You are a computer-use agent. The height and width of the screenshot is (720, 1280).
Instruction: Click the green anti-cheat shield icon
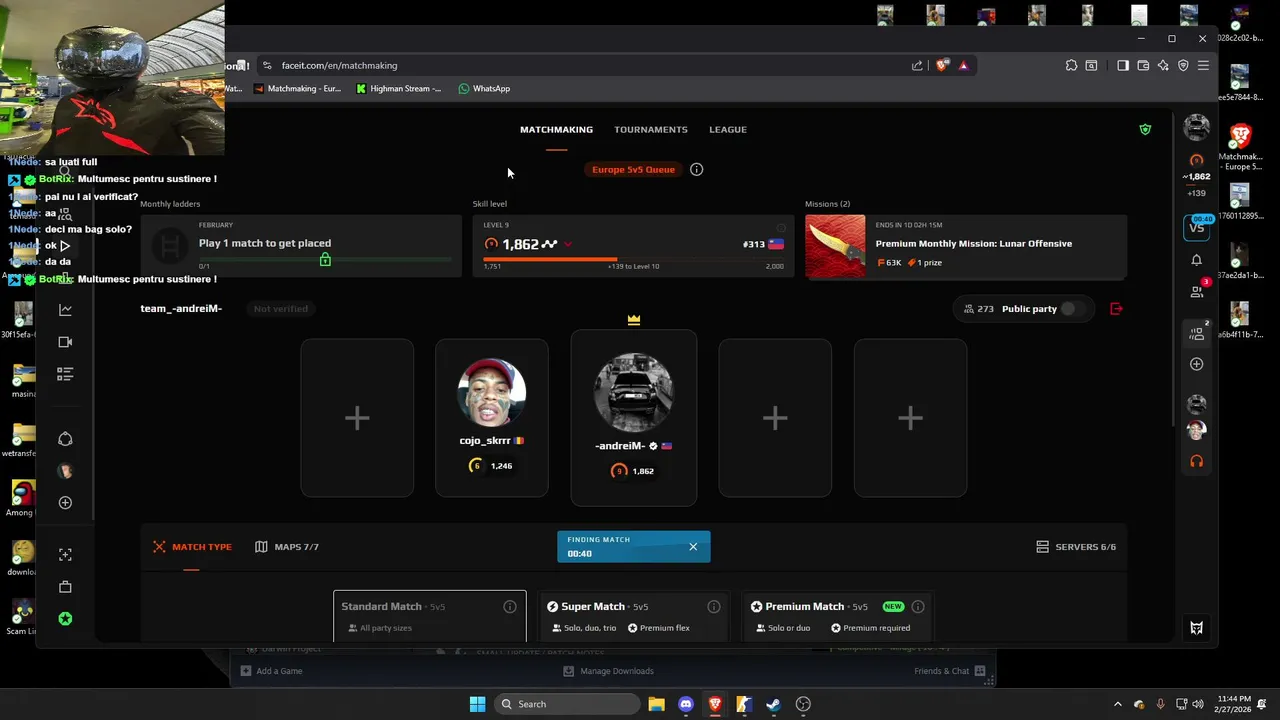[x=1145, y=129]
